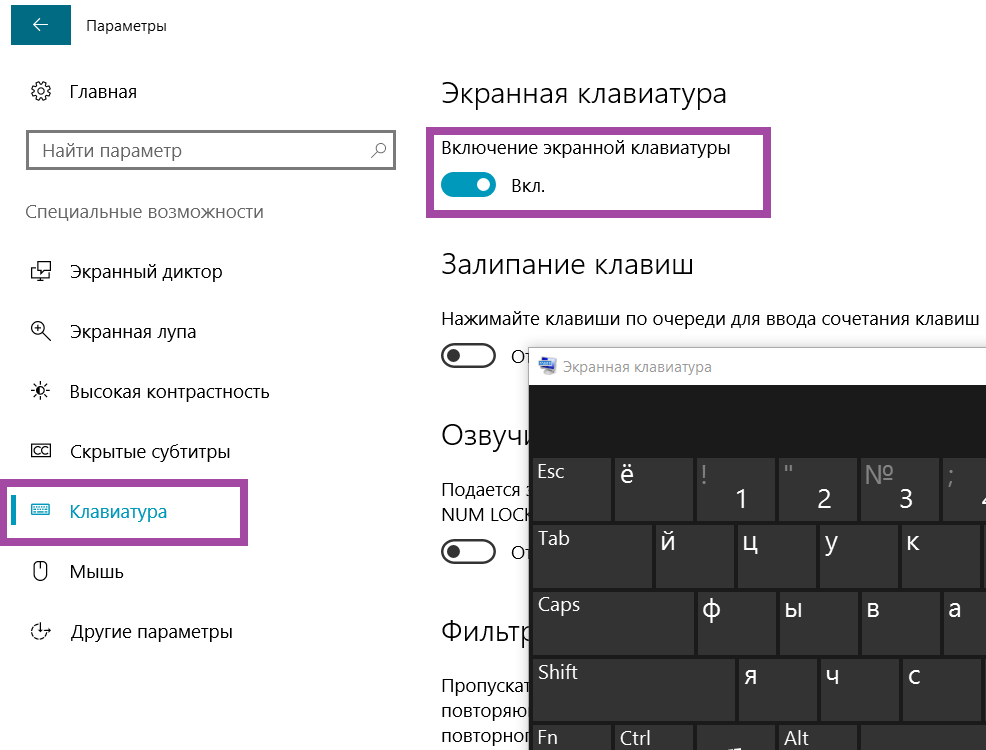Click the Параметры window title text

click(x=126, y=26)
